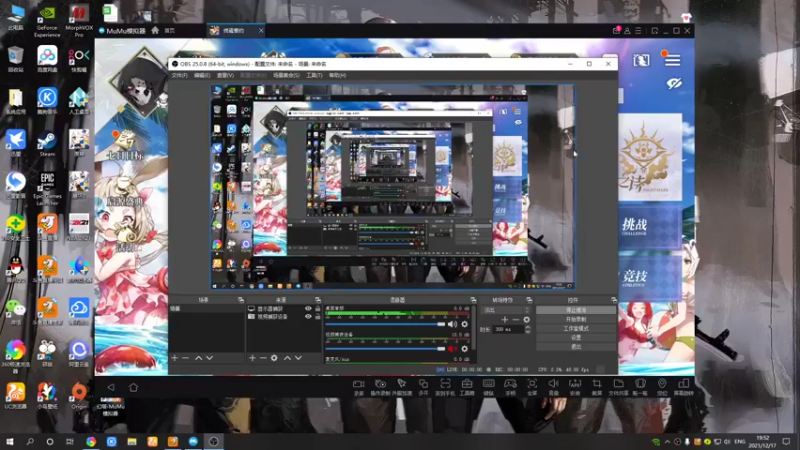Open OBS 场景集合(S) menu
Image resolution: width=800 pixels, height=450 pixels.
pos(286,76)
